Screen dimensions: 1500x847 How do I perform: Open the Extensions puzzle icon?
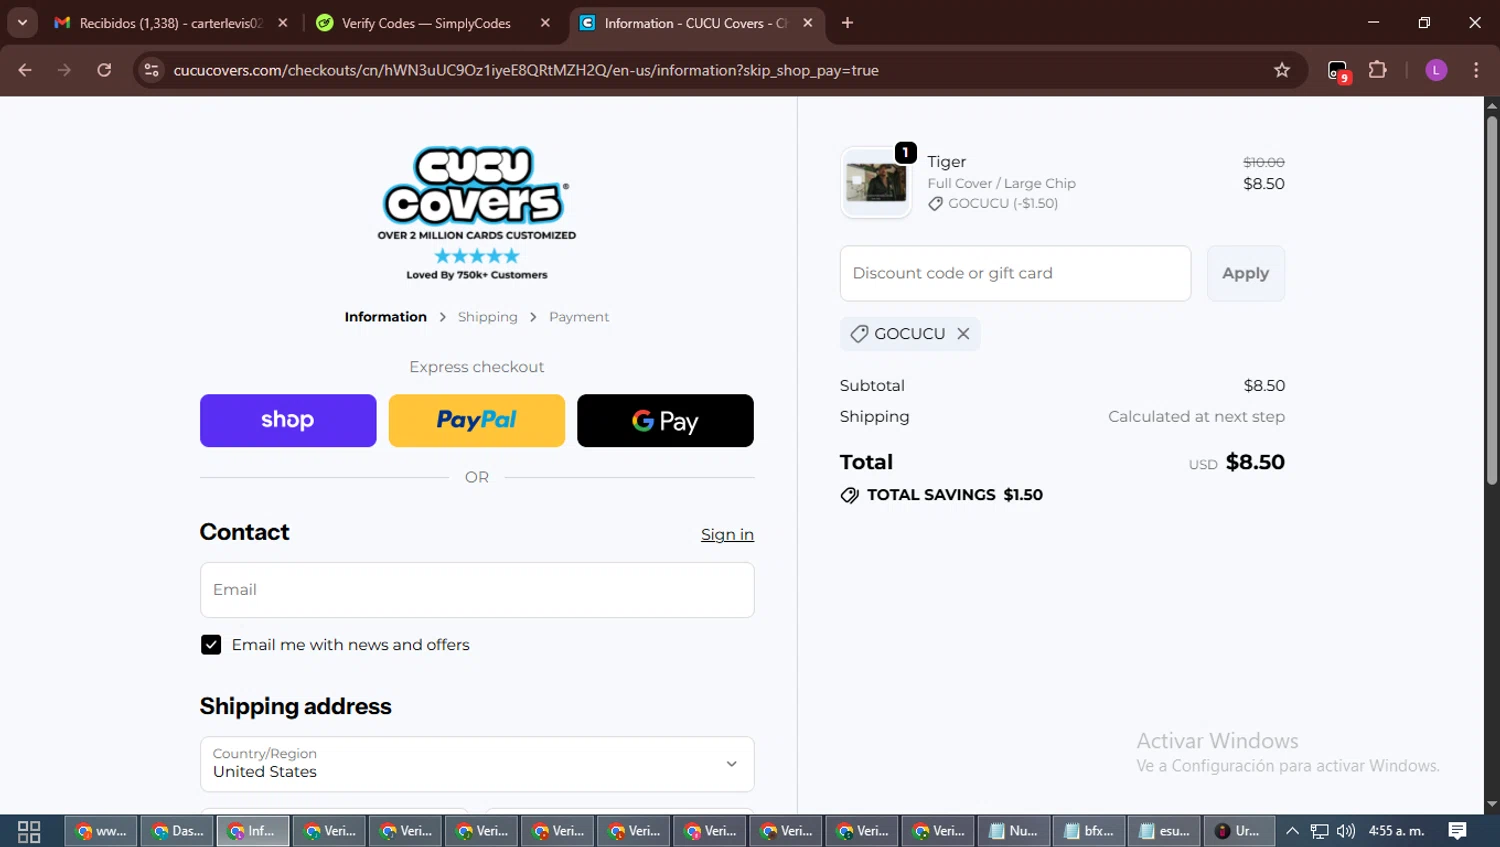pyautogui.click(x=1378, y=70)
